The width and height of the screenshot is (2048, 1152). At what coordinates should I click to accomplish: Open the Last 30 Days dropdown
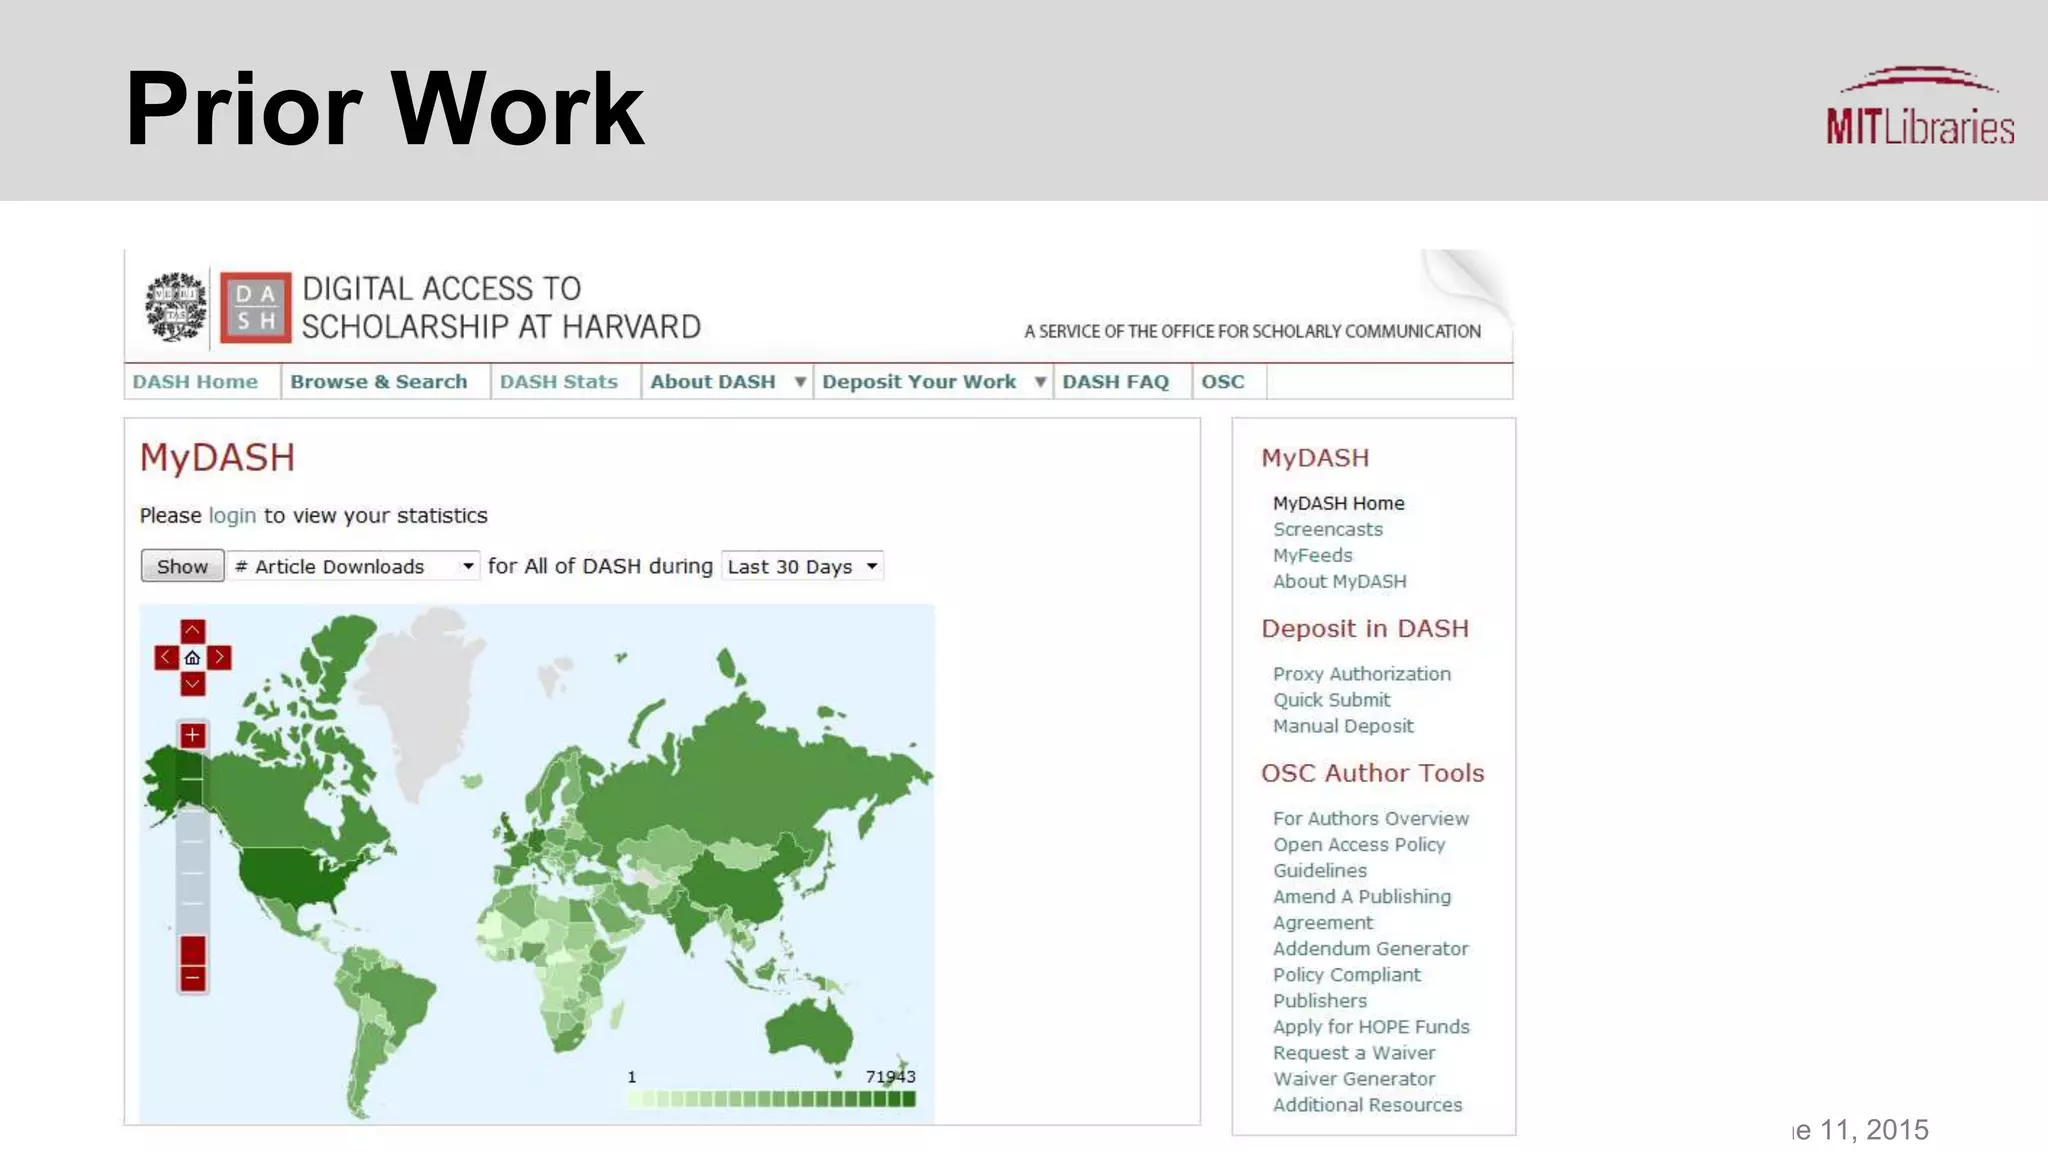click(802, 566)
